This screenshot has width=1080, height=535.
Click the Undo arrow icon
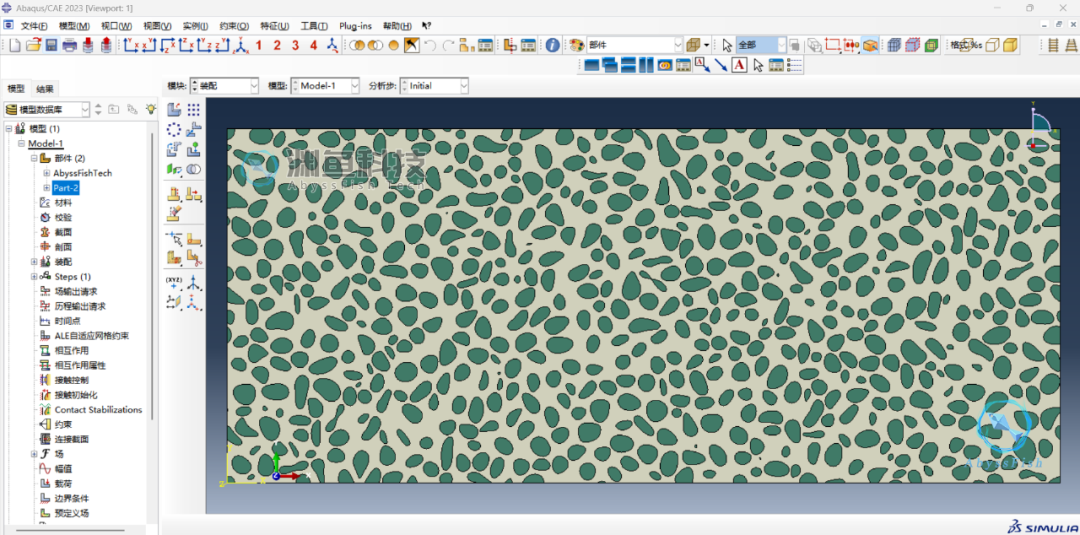coord(430,45)
